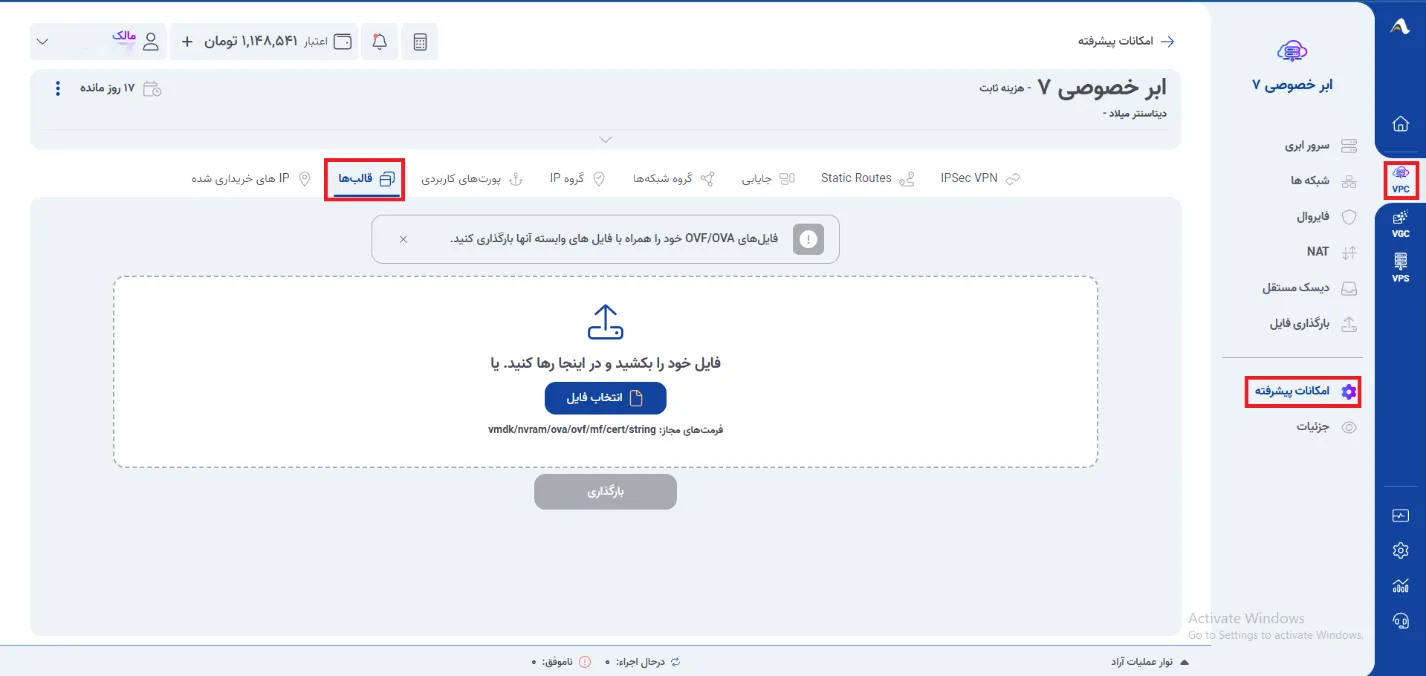Switch to the گروه IP tab

(x=578, y=178)
